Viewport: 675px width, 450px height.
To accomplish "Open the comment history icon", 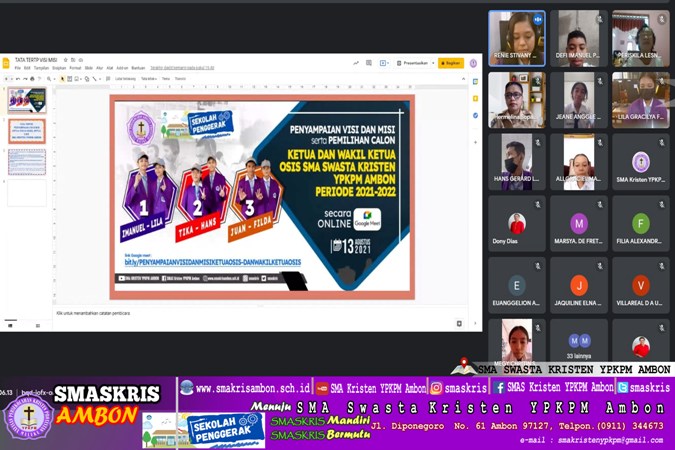I will tap(368, 63).
